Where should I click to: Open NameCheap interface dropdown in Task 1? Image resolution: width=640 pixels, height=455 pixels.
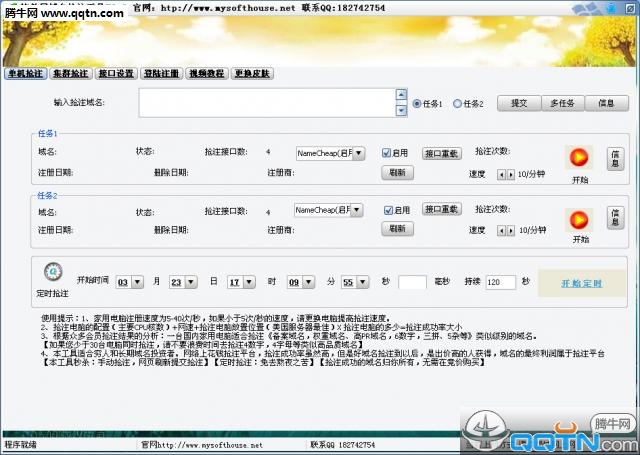pyautogui.click(x=358, y=153)
